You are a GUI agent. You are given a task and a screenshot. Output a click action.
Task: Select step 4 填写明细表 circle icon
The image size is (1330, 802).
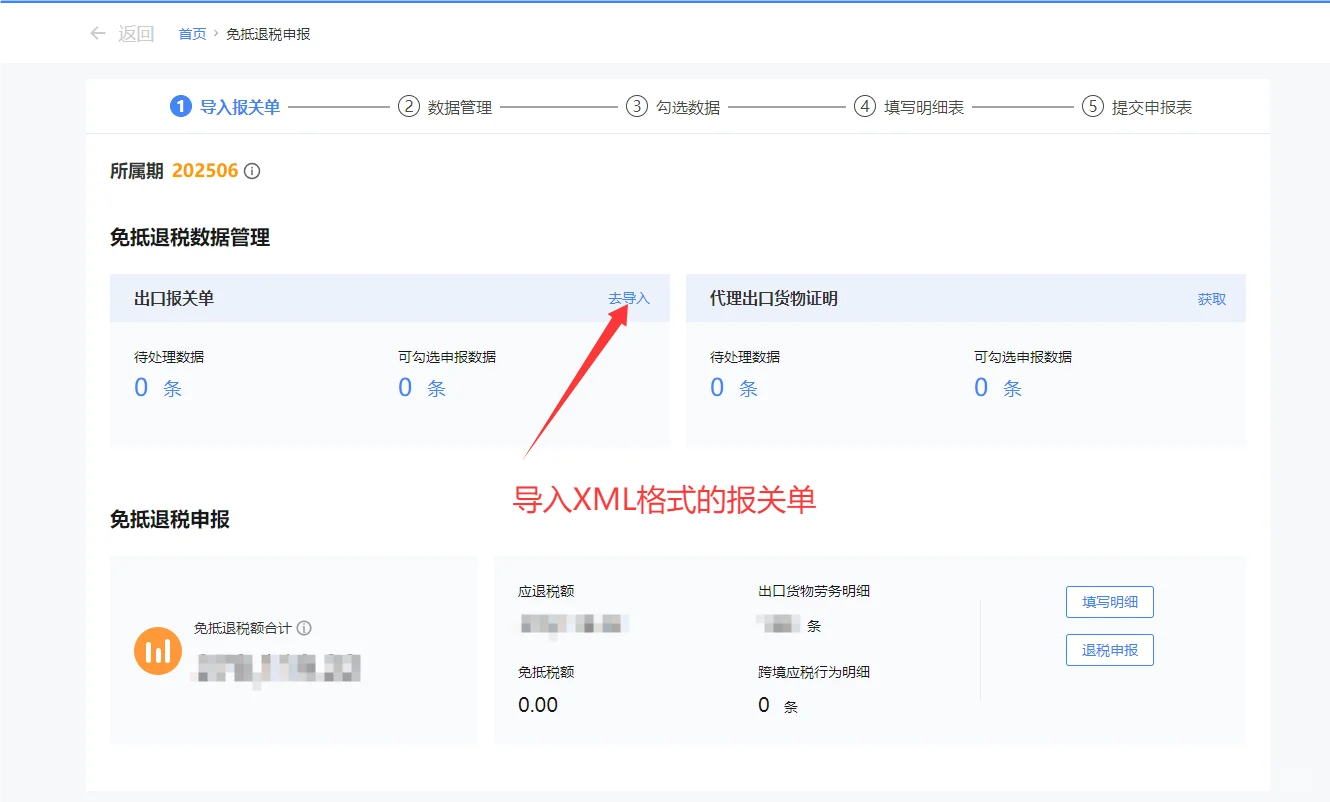[x=864, y=105]
